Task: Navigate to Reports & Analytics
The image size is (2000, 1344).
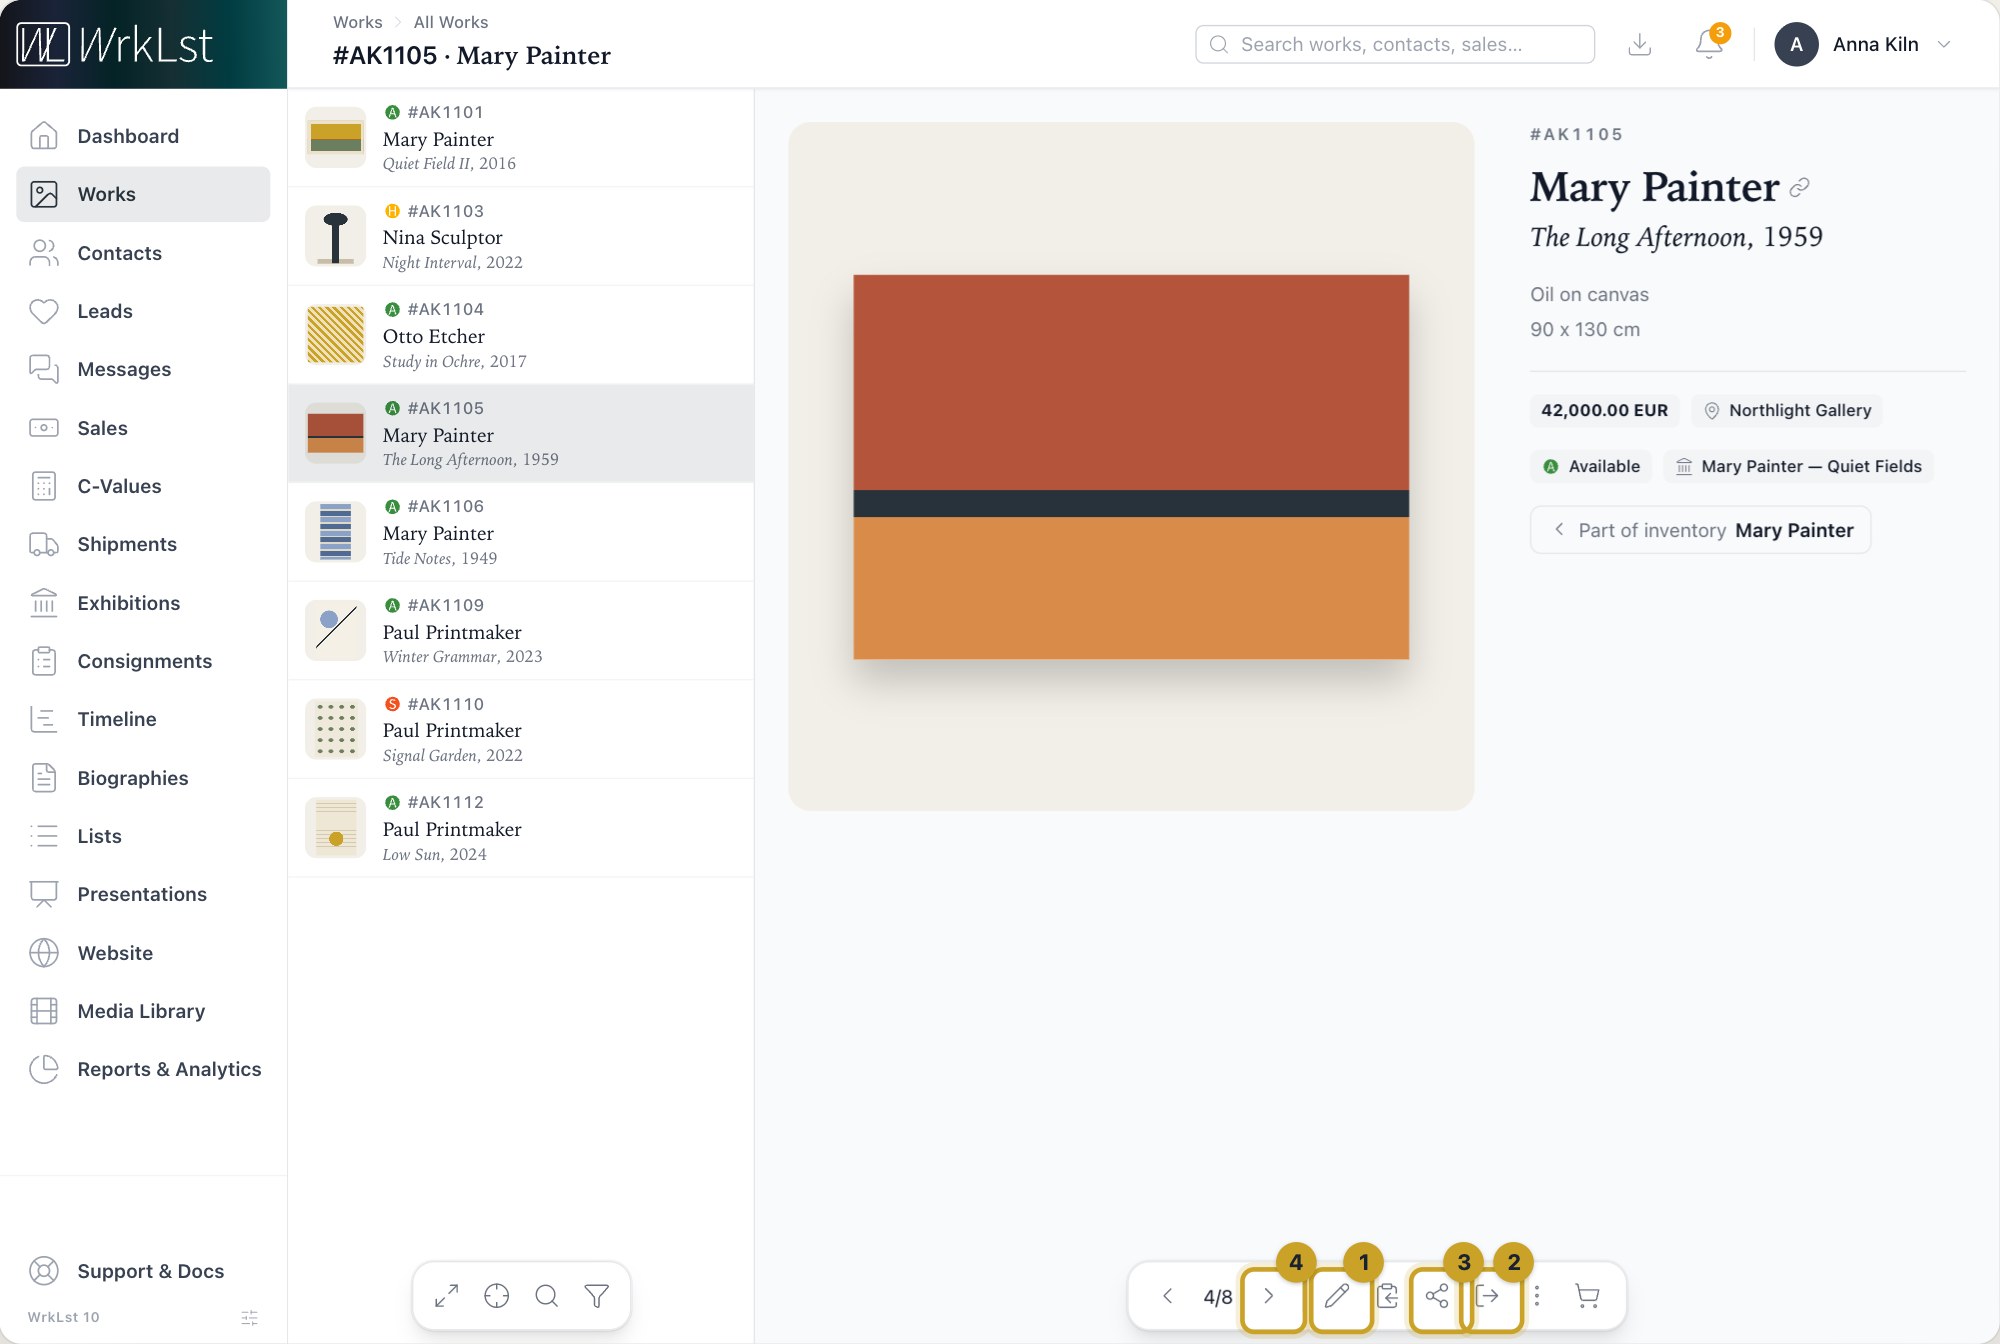Action: [x=143, y=1069]
